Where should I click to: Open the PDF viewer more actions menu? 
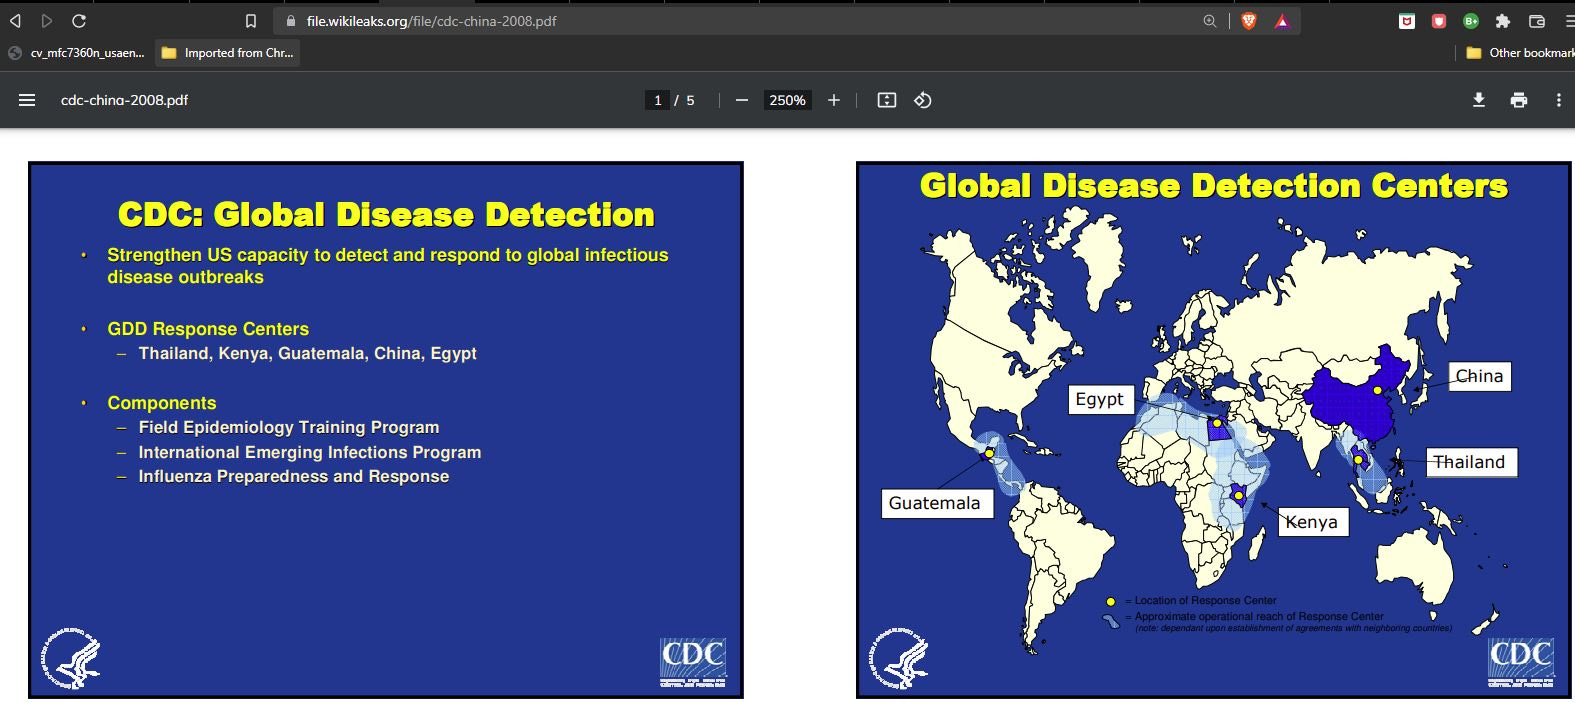click(x=1558, y=100)
